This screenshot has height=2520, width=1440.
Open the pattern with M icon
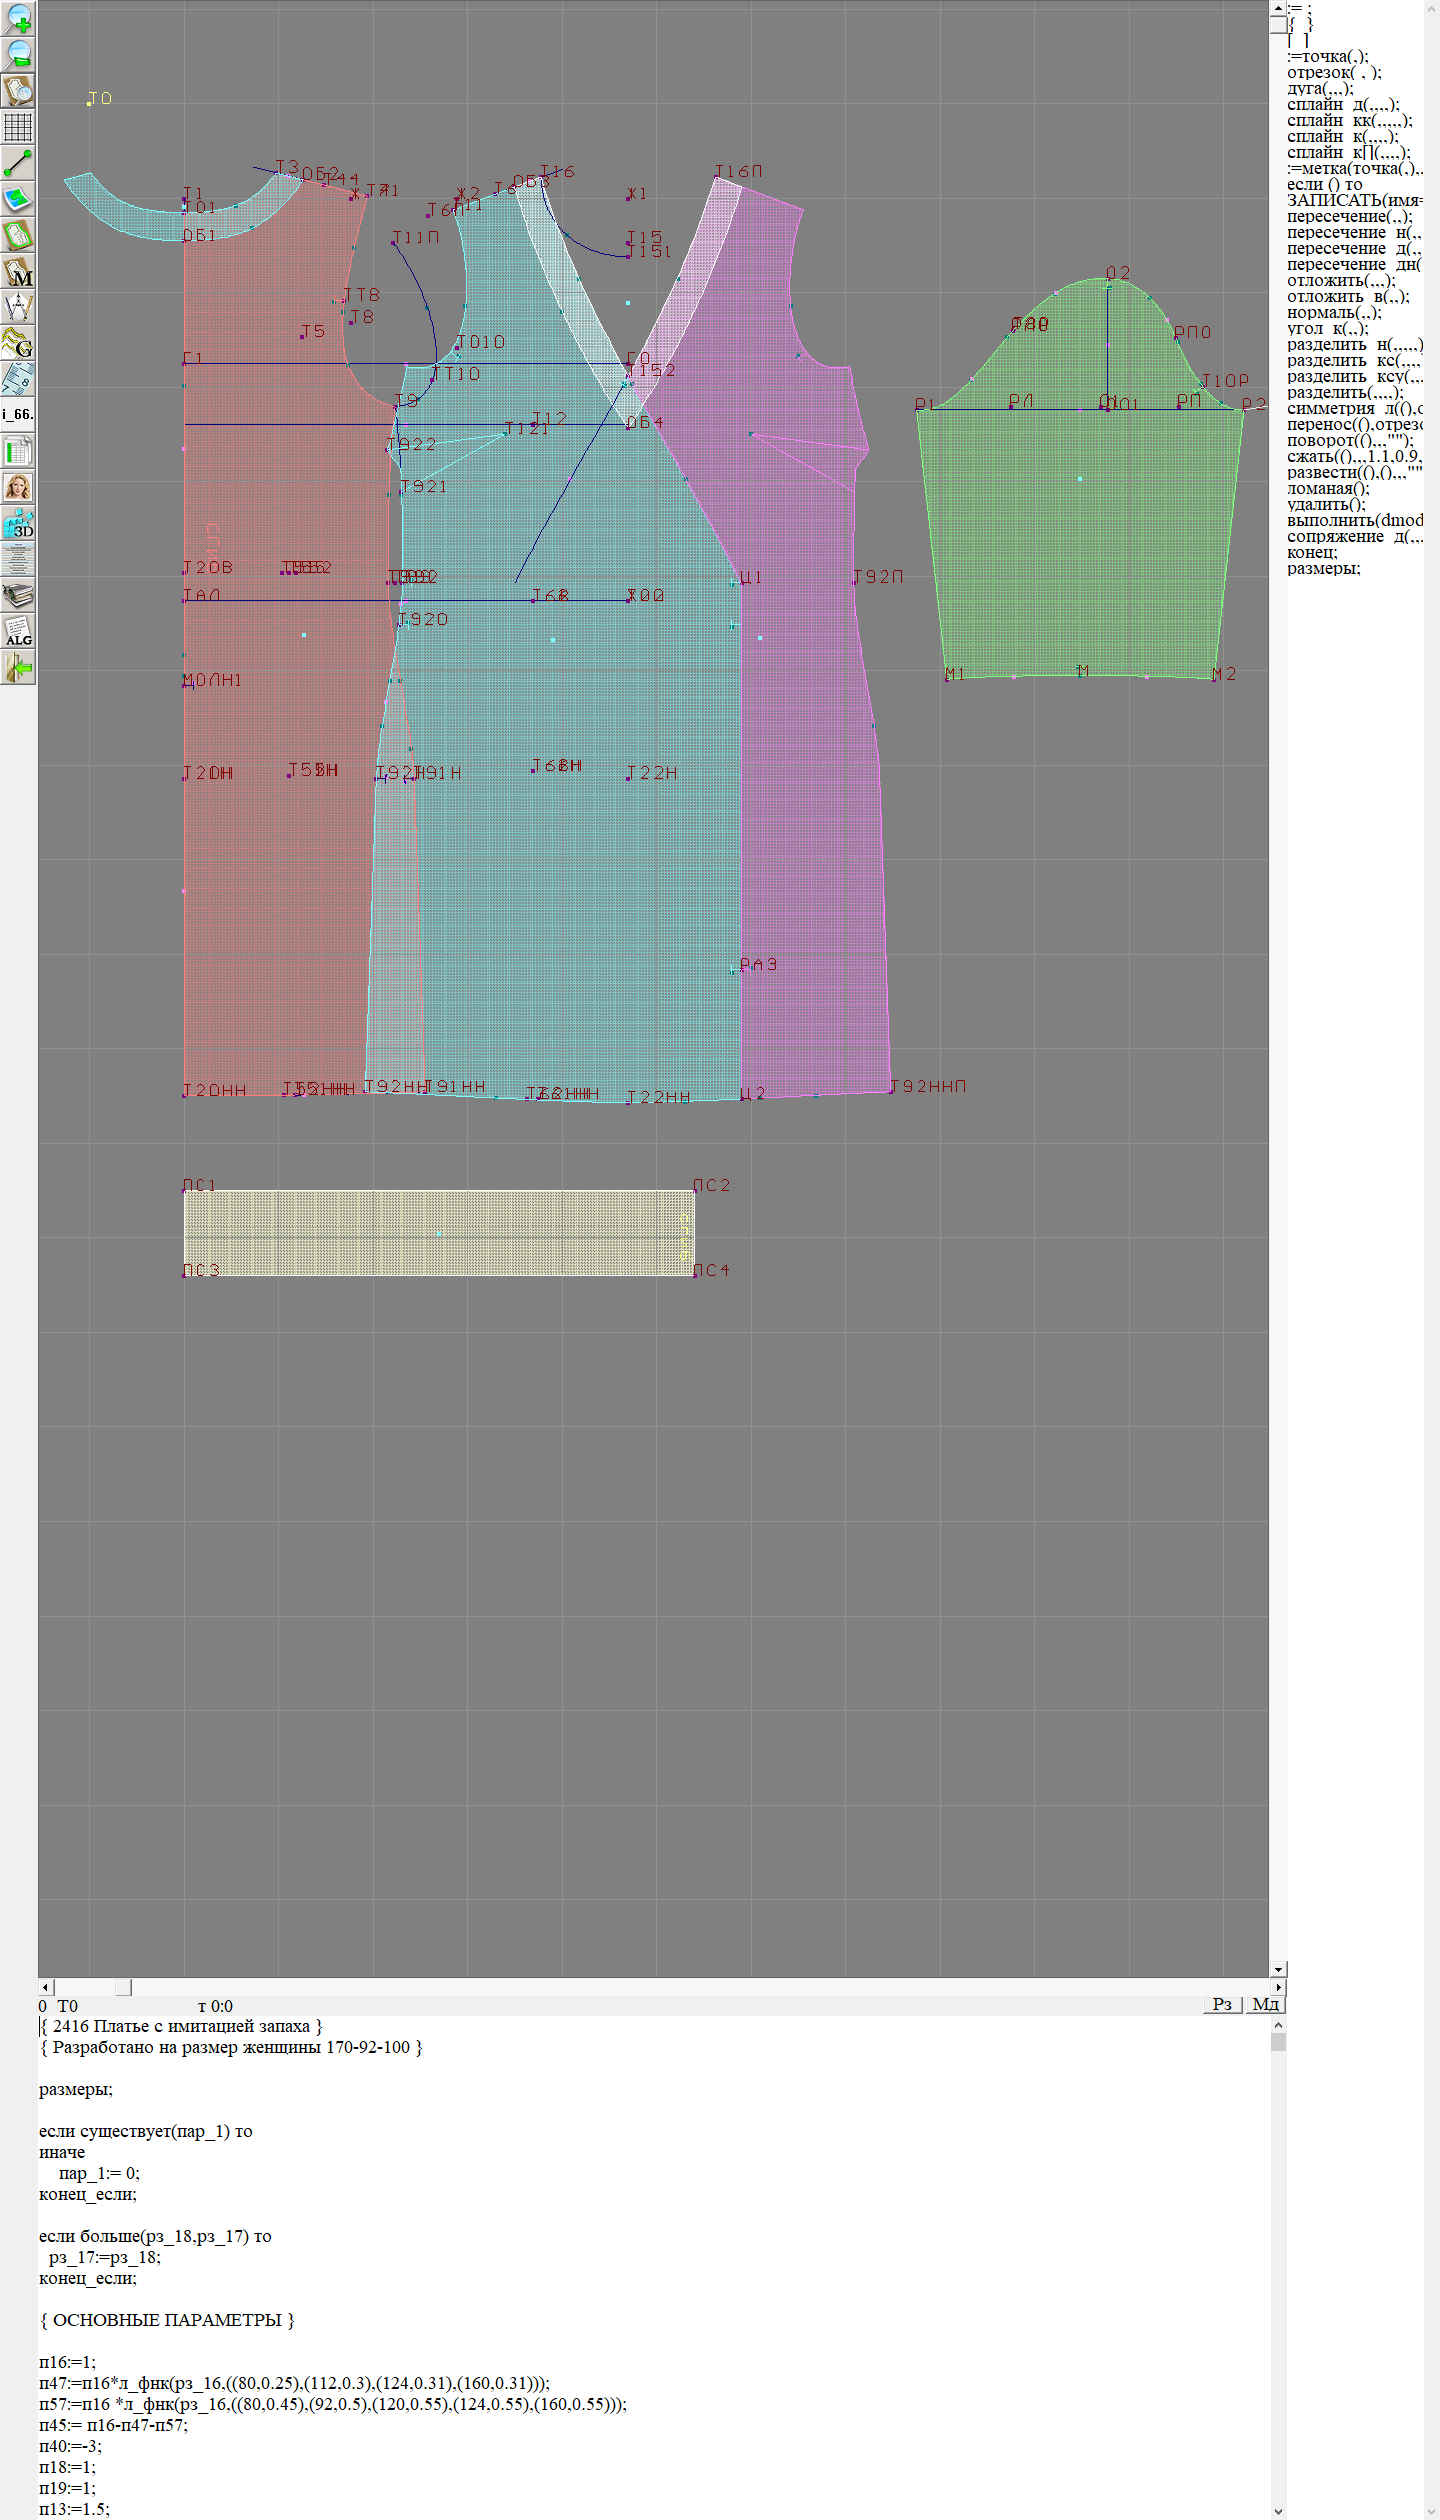coord(18,272)
